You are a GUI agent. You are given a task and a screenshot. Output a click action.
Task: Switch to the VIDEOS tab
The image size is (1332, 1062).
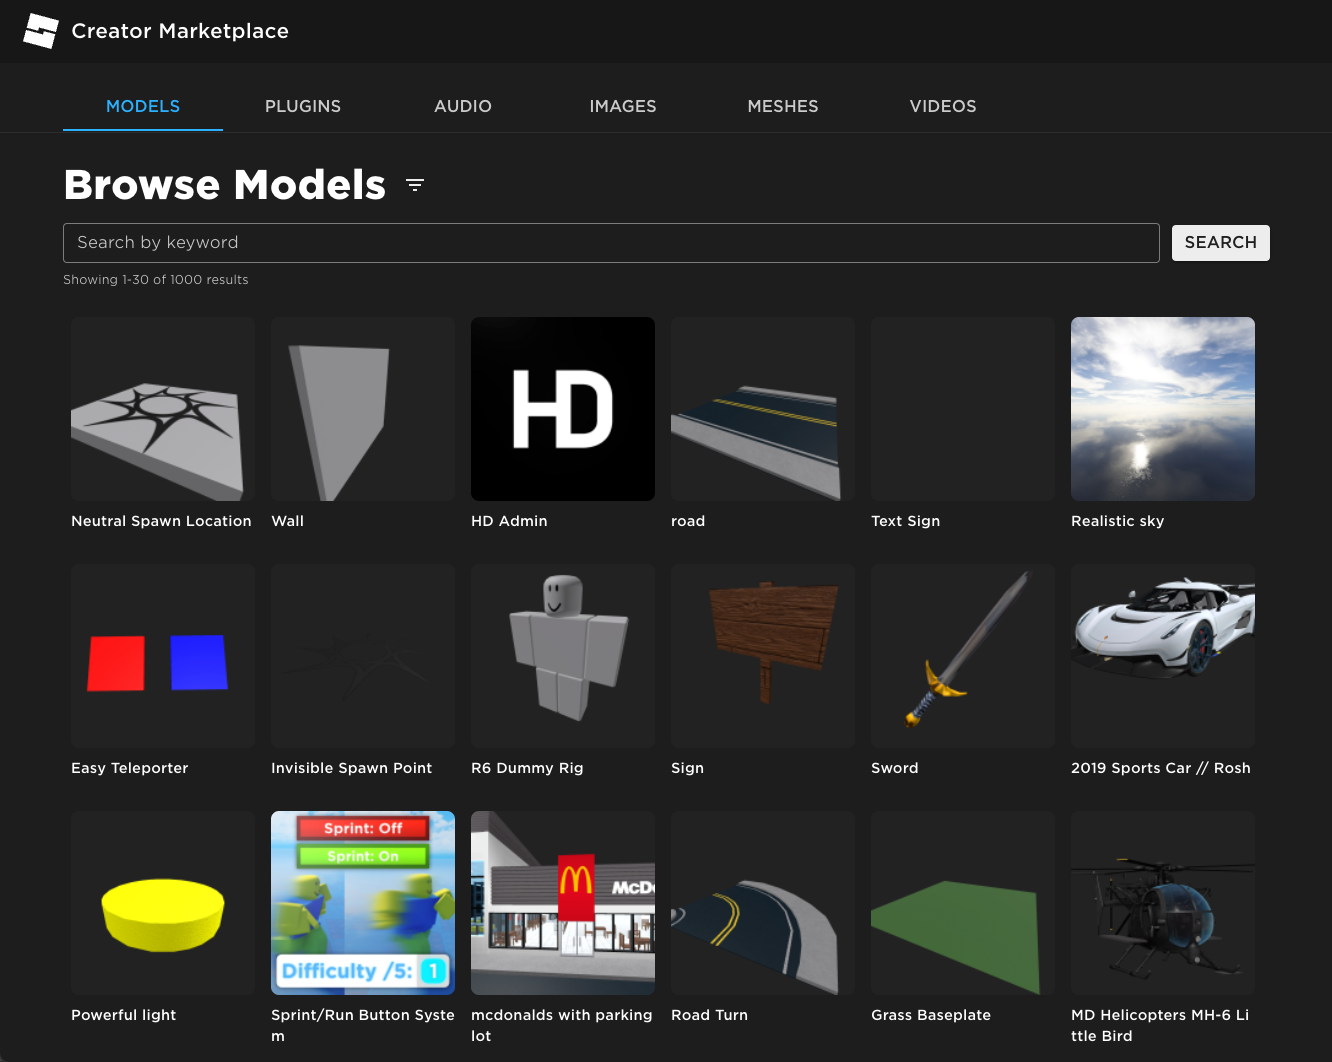point(943,106)
